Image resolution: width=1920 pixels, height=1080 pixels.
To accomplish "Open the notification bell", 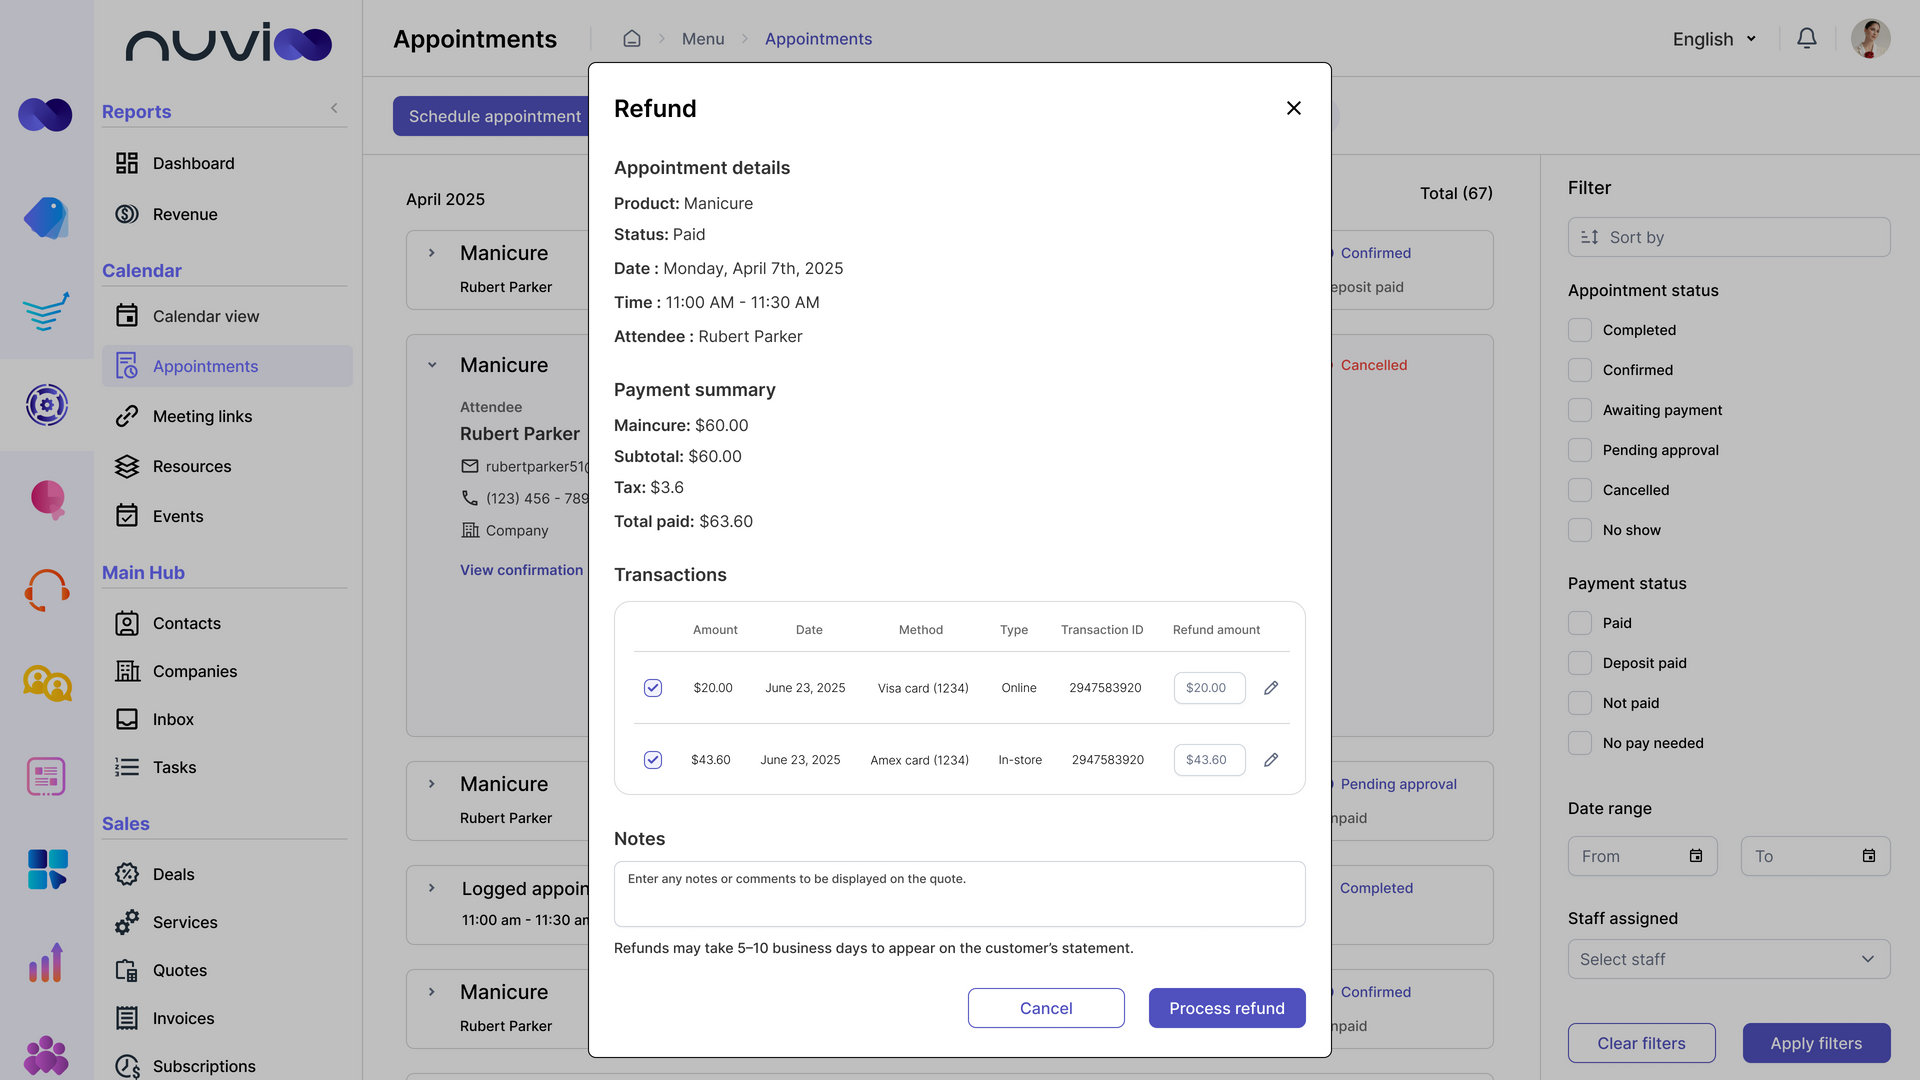I will 1807,38.
